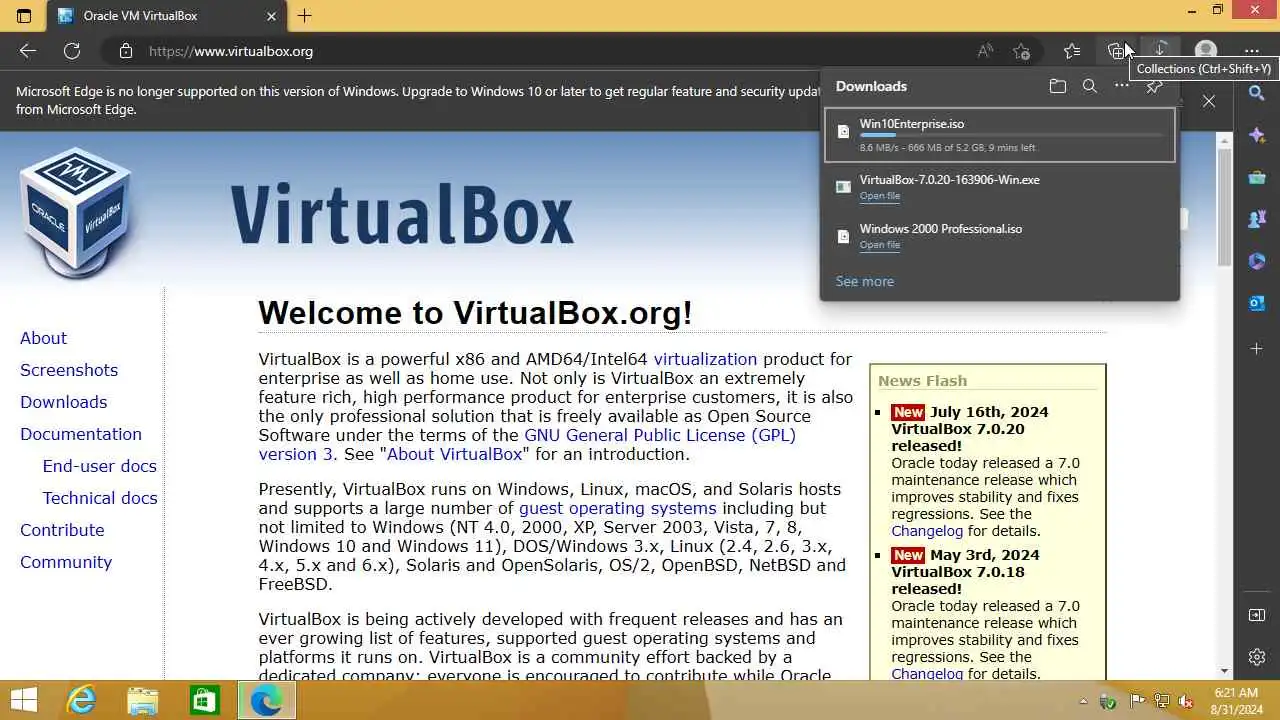The image size is (1280, 720).
Task: Open a new browser tab
Action: coord(305,16)
